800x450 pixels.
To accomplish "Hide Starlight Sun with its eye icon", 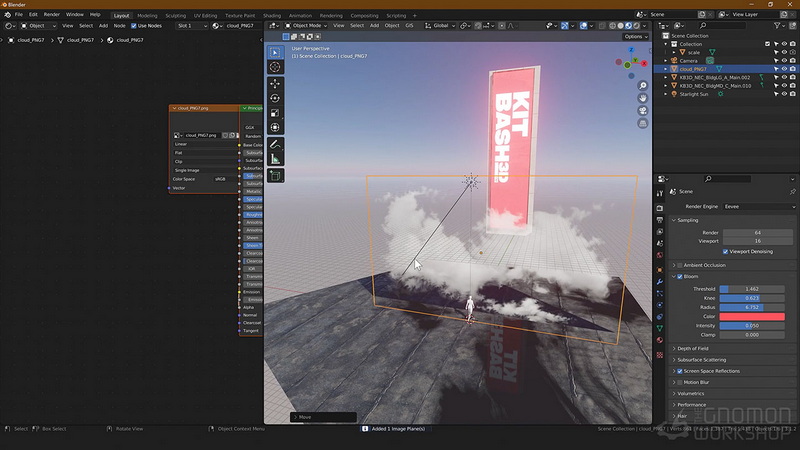I will pos(784,94).
